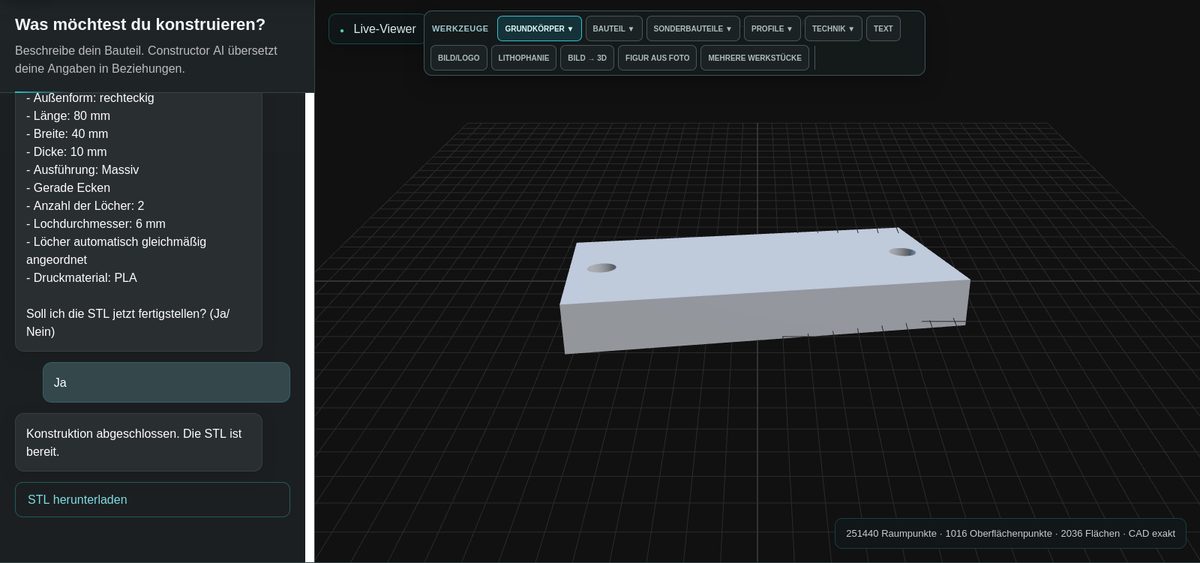Click the Live-Viewer status indicator

point(377,29)
